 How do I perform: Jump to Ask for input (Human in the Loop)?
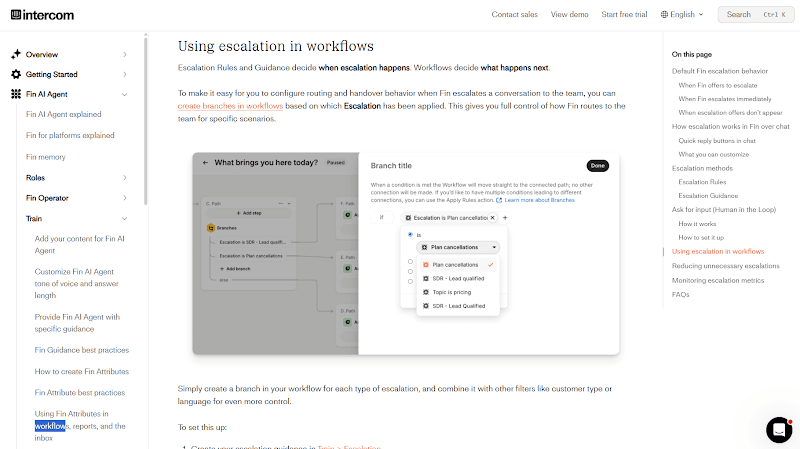[x=723, y=210]
